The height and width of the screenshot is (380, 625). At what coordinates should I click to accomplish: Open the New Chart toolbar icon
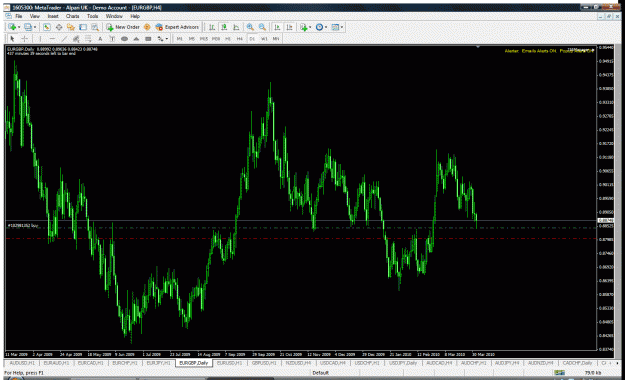[12, 27]
